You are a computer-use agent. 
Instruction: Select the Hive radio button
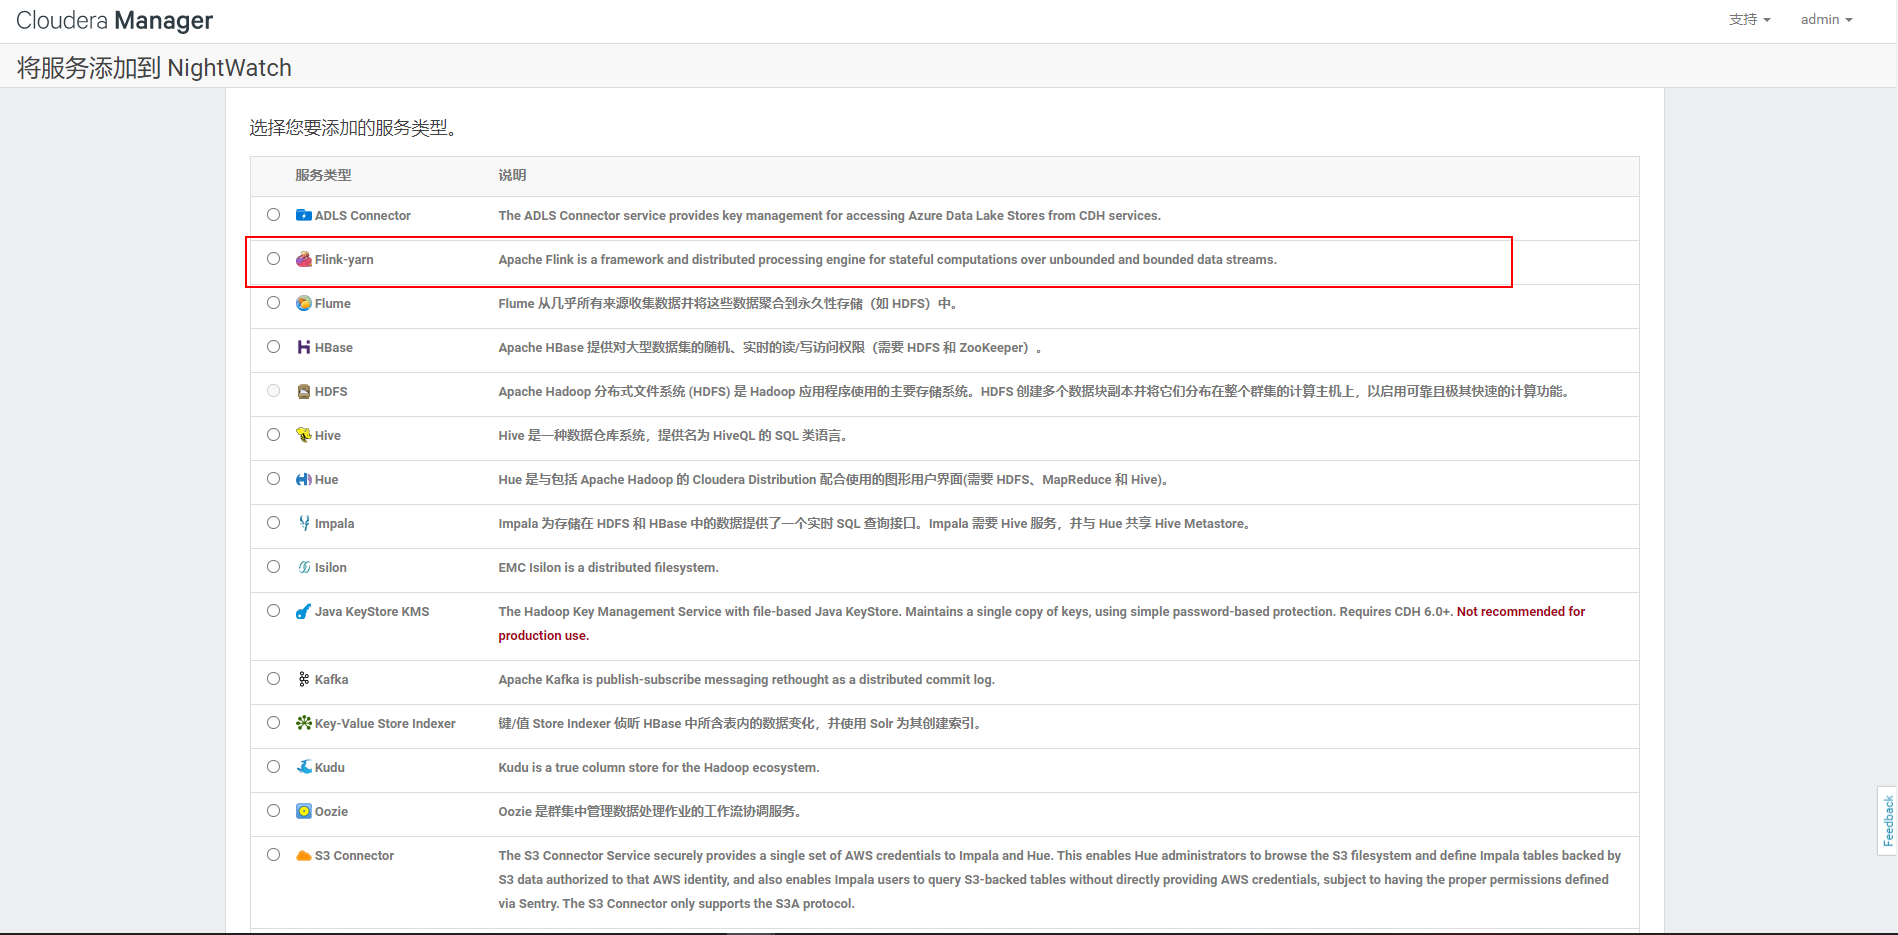(273, 435)
